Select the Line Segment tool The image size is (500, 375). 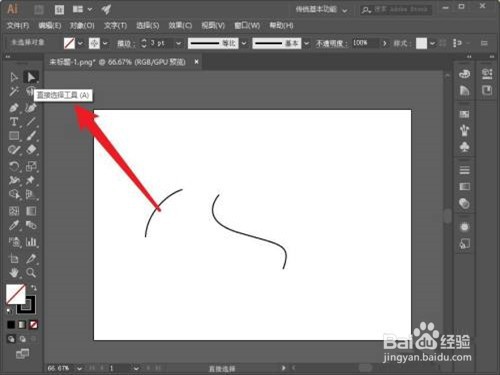coord(31,122)
